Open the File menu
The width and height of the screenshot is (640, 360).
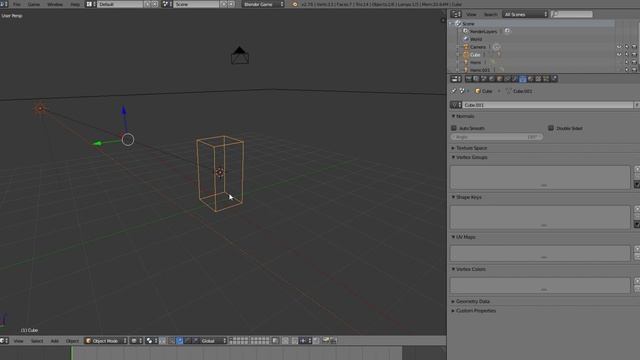pyautogui.click(x=17, y=4)
